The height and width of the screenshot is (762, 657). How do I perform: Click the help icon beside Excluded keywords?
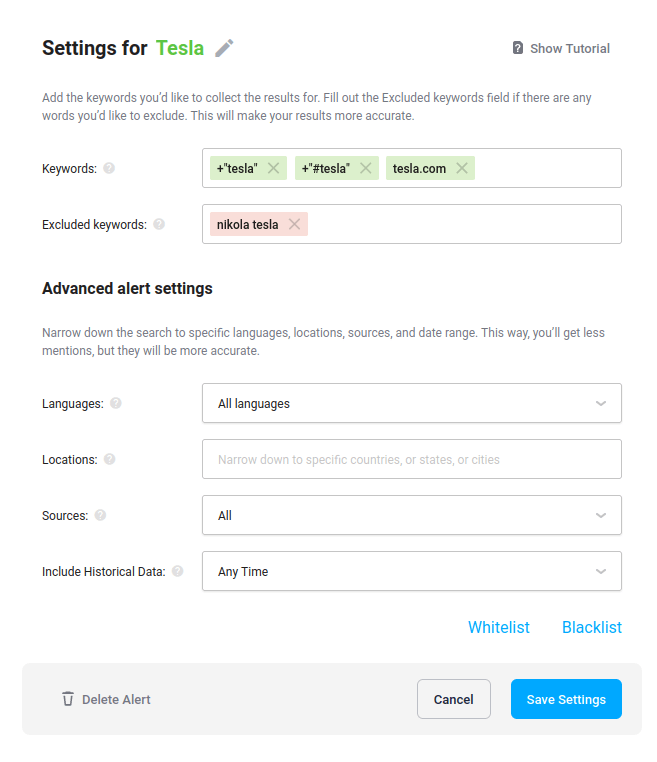click(x=159, y=224)
